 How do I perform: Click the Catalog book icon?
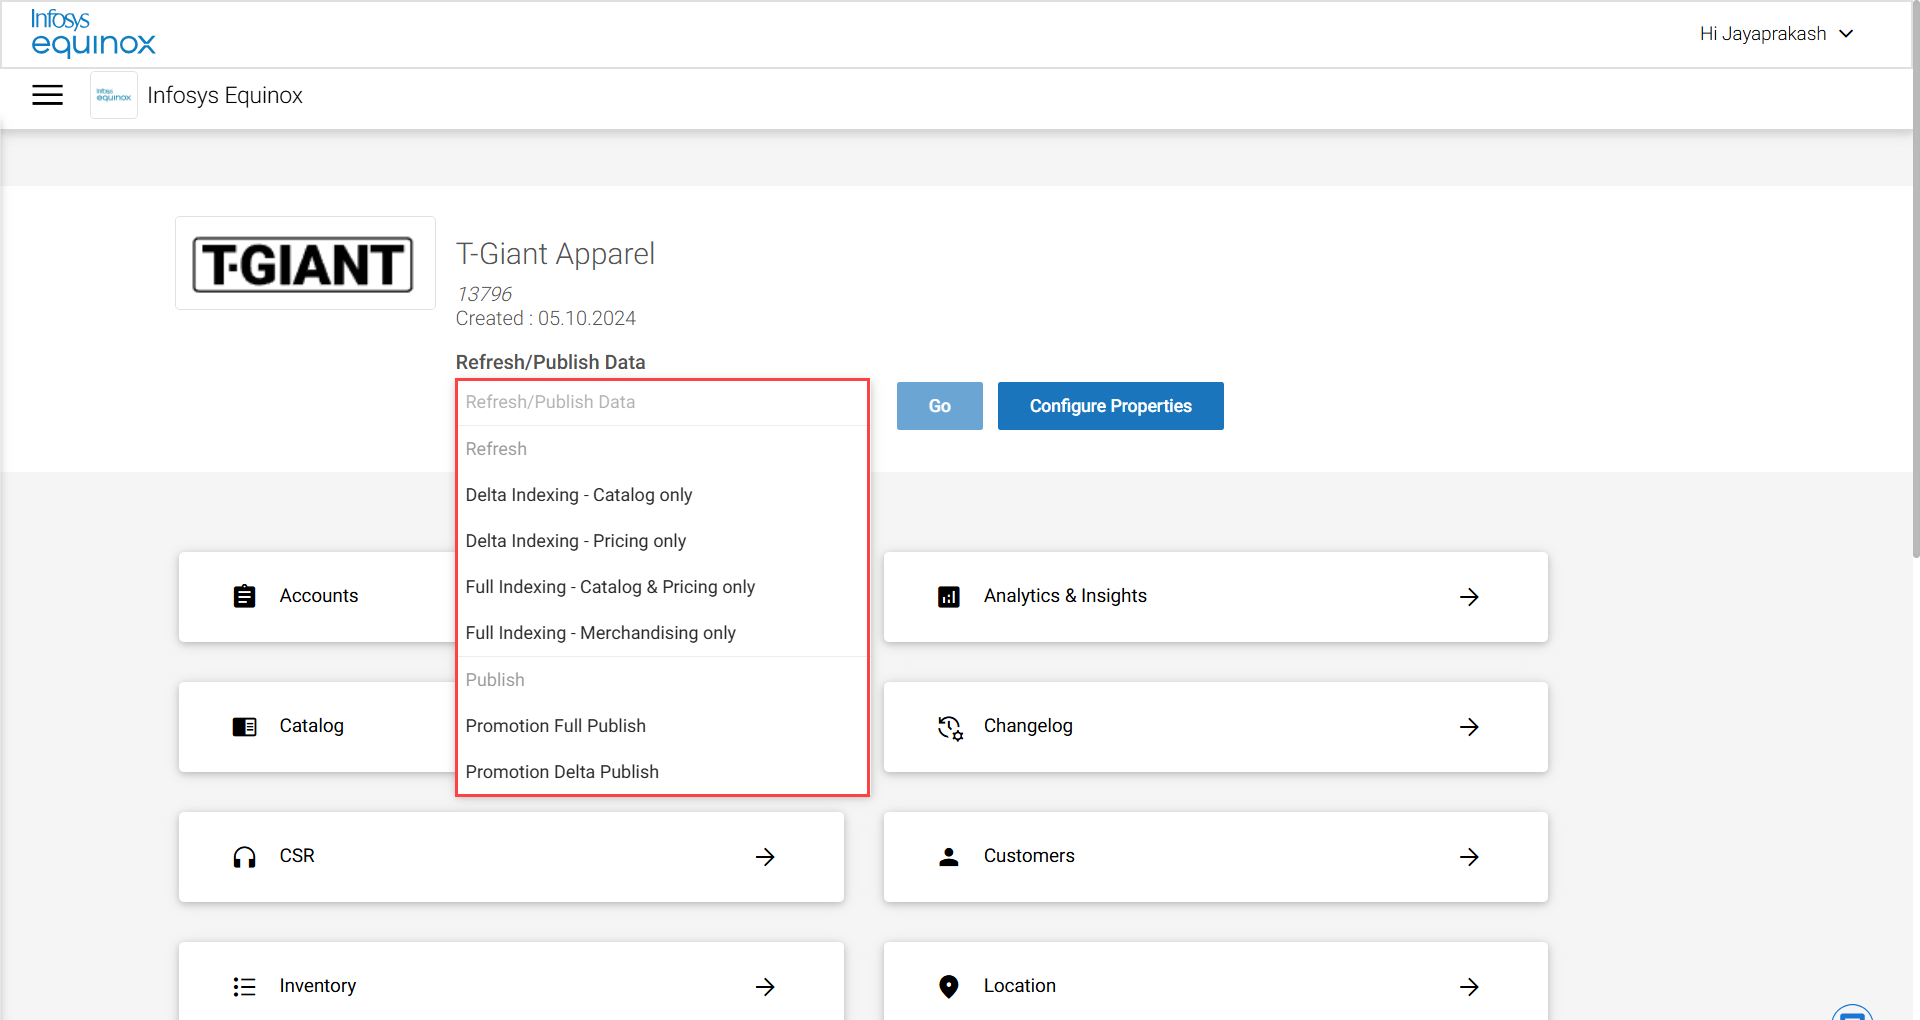(244, 727)
